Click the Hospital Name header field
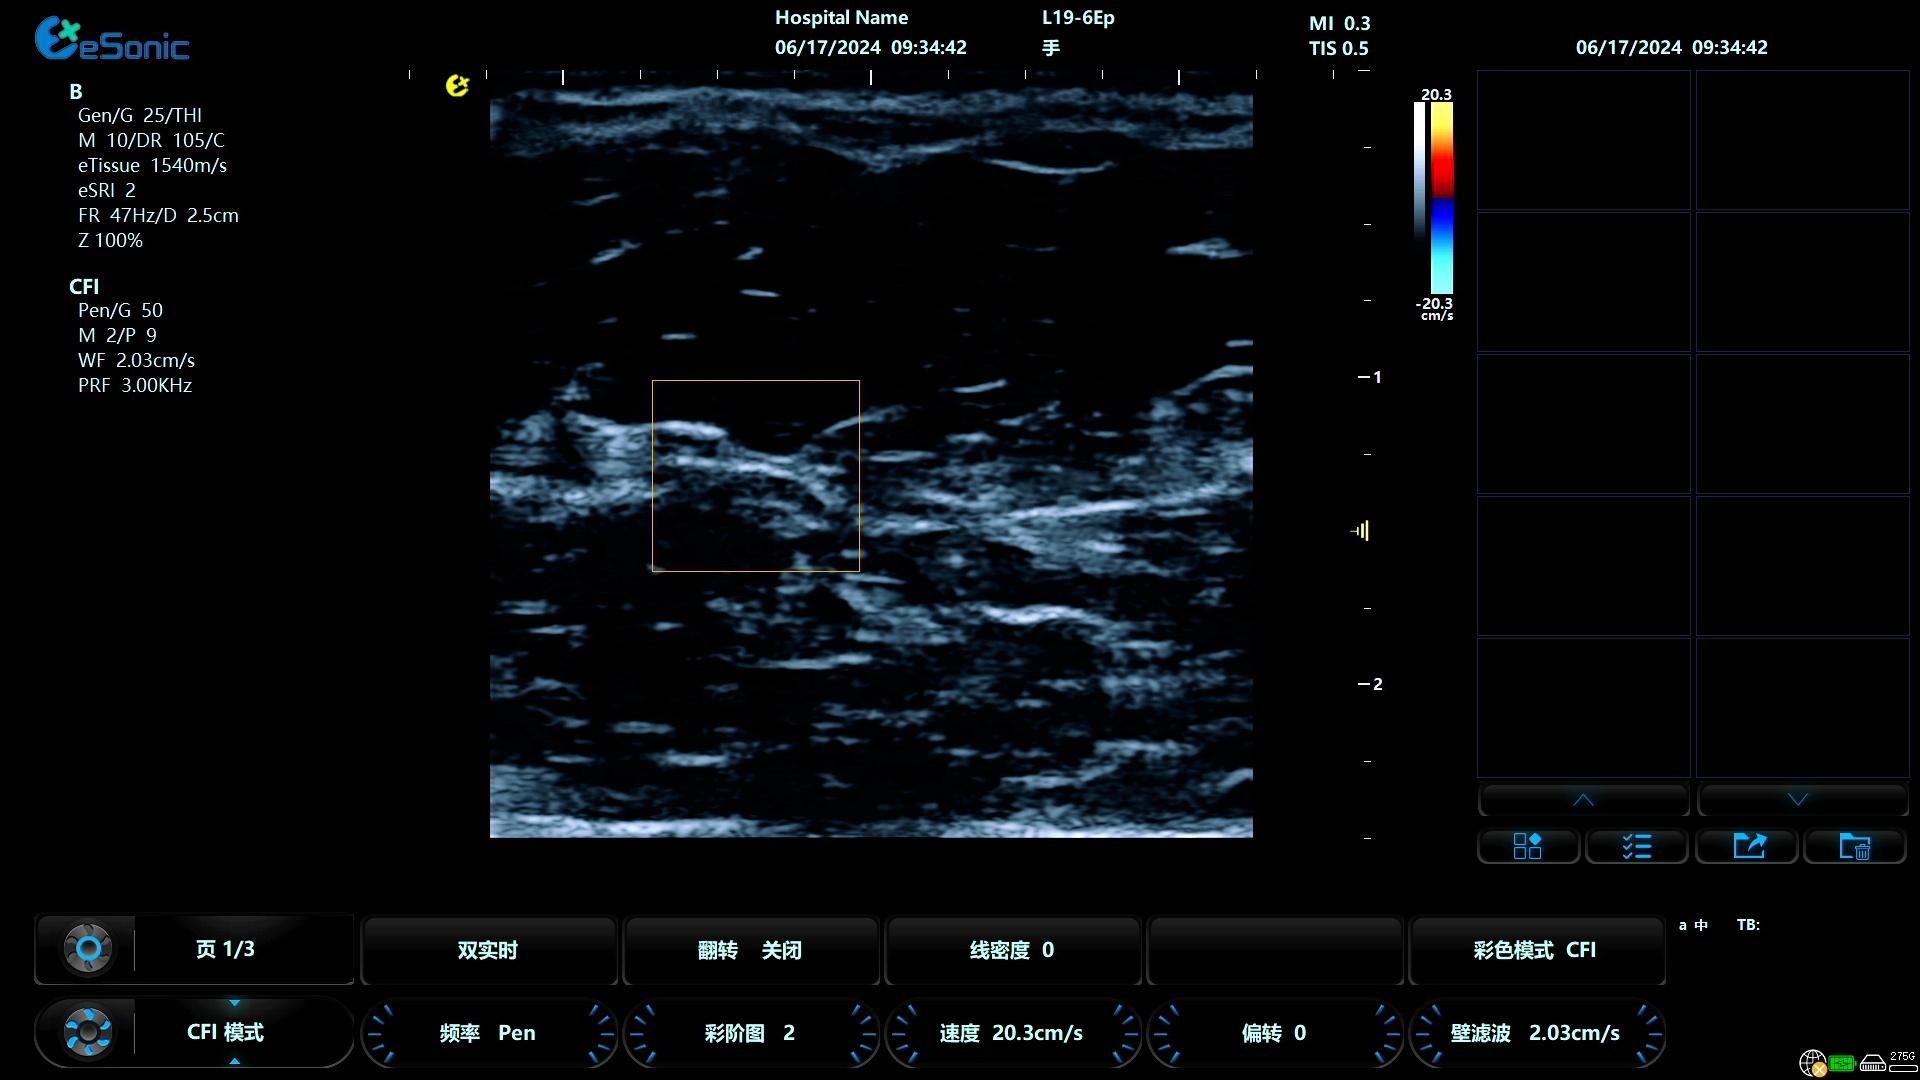The width and height of the screenshot is (1920, 1080). point(842,18)
